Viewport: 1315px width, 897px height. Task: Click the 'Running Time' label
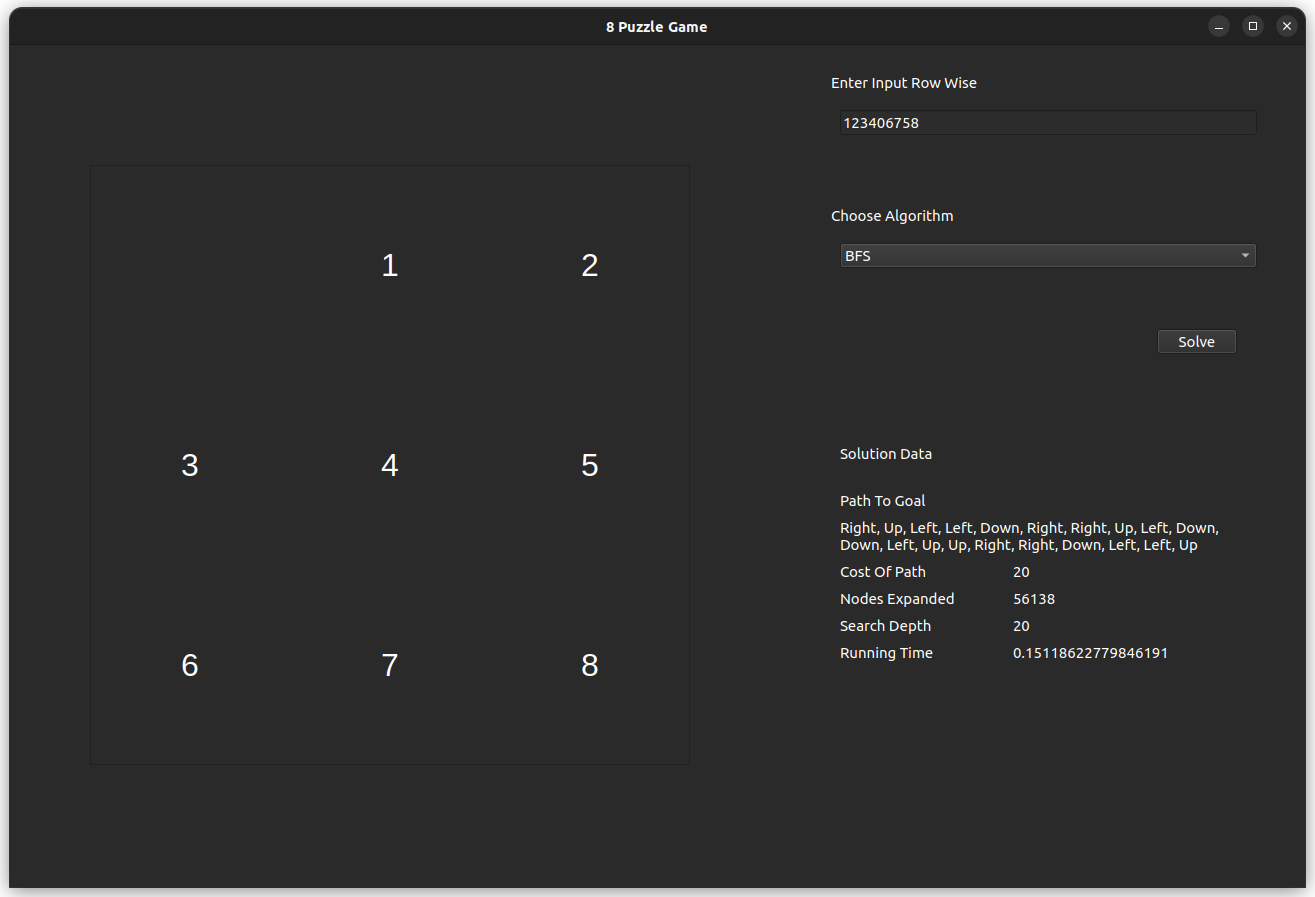pos(886,653)
